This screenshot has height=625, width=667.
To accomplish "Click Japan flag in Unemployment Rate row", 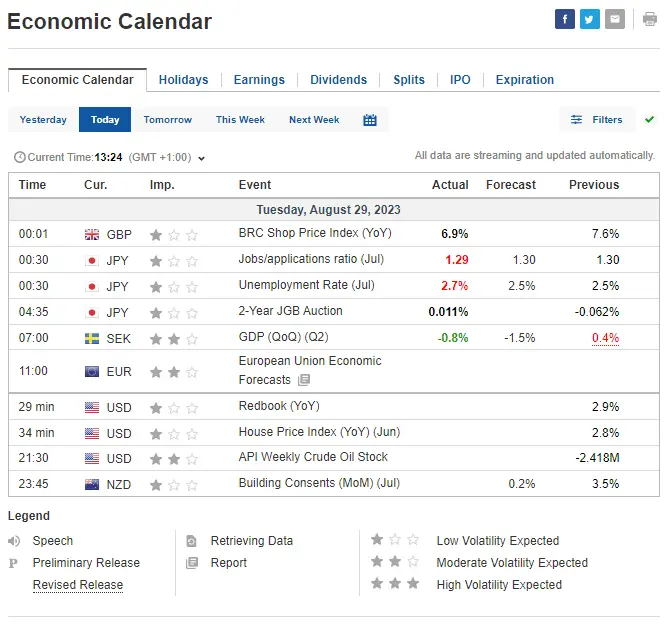I will [92, 287].
